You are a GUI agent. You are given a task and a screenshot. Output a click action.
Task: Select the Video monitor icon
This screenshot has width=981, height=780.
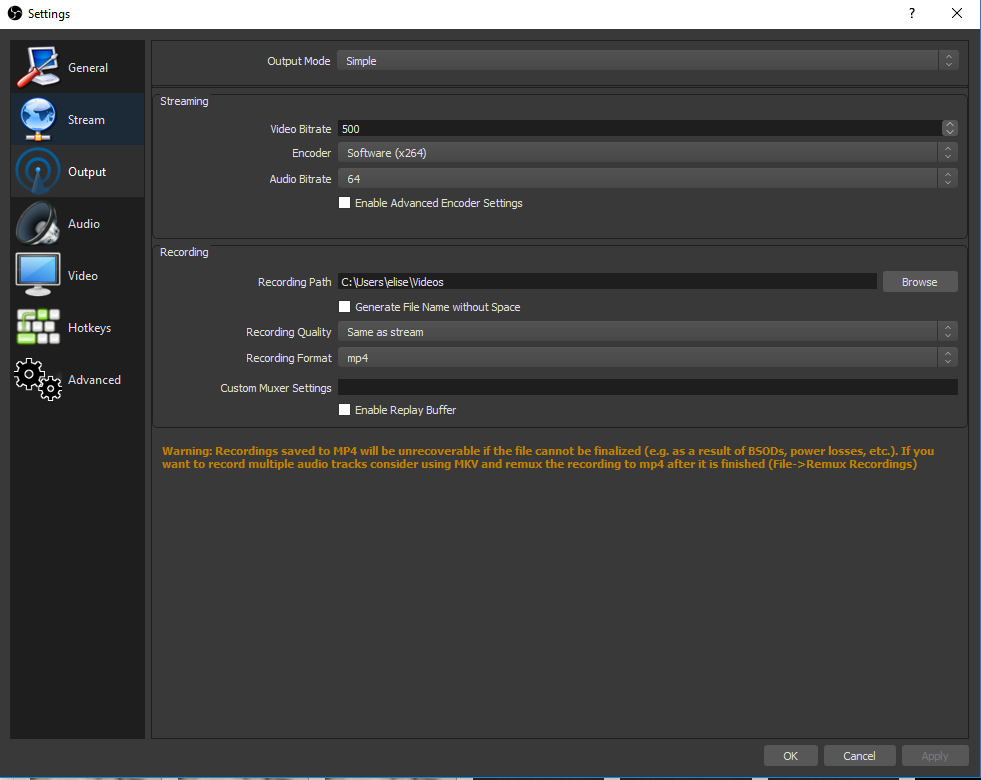click(38, 275)
